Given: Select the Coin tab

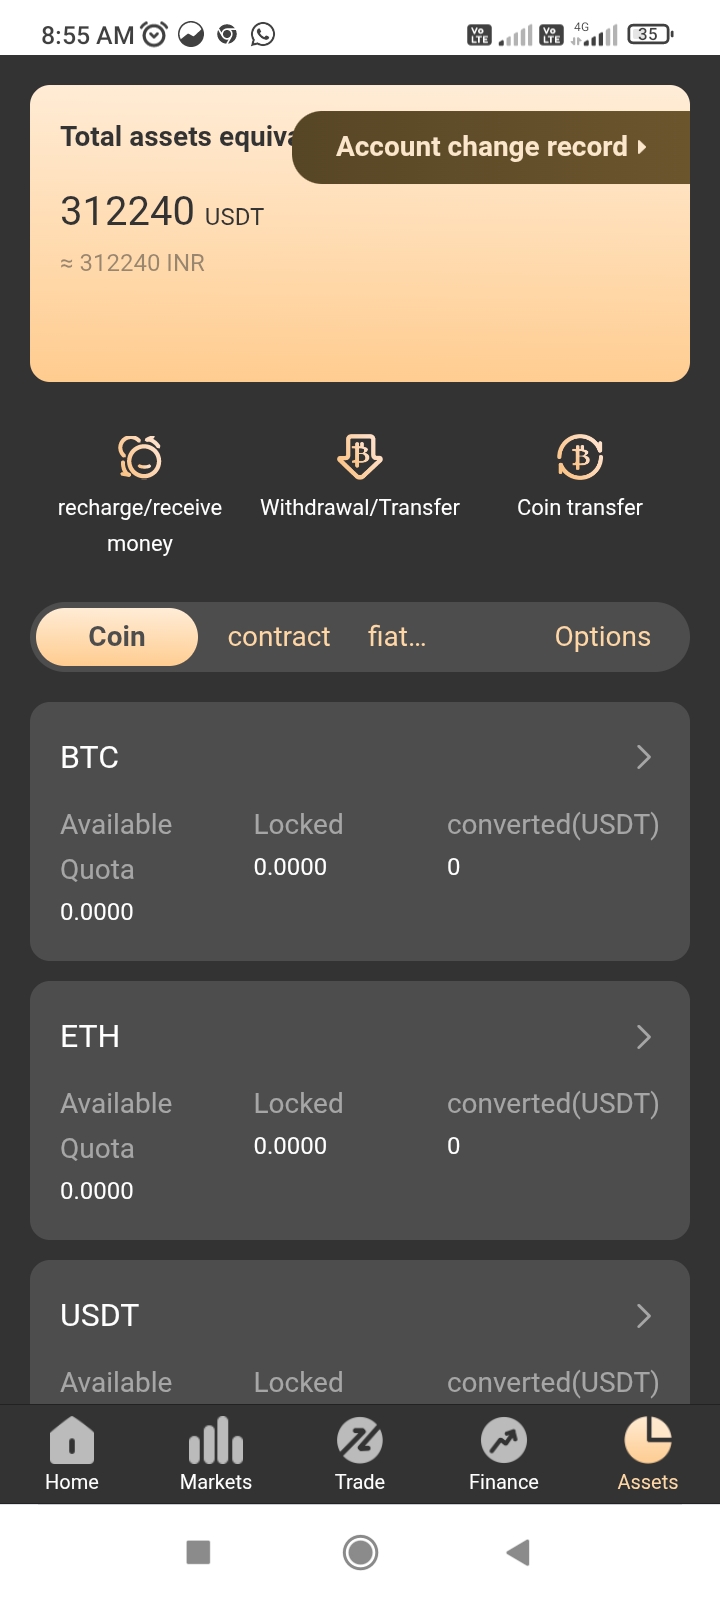Looking at the screenshot, I should tap(117, 637).
